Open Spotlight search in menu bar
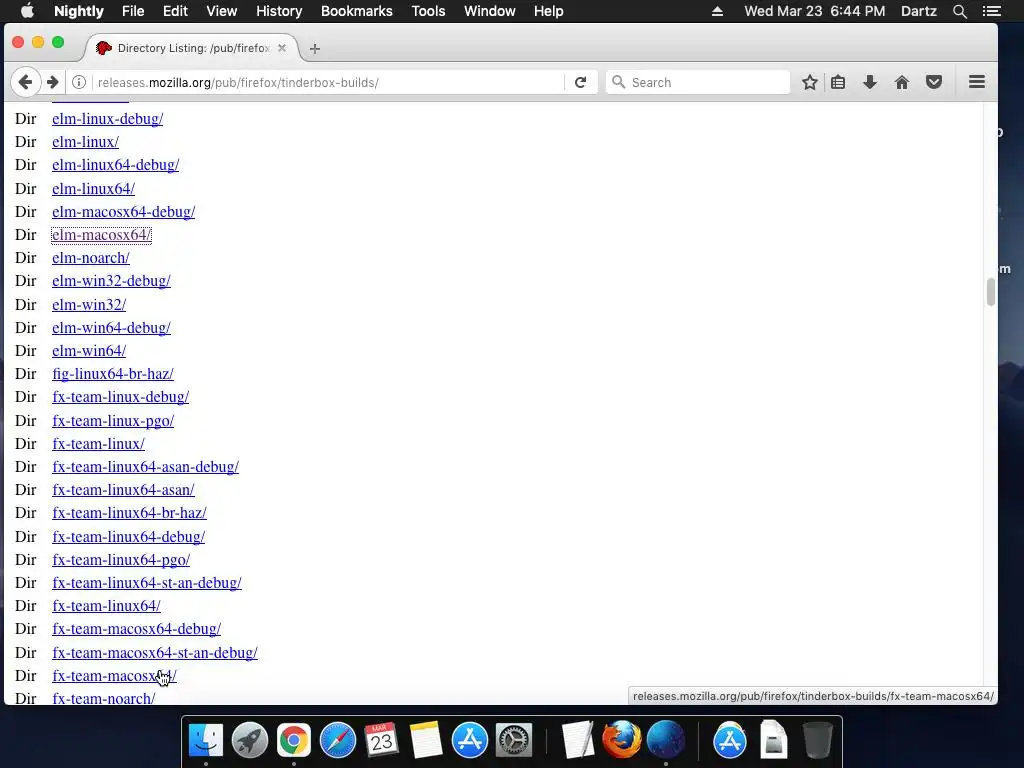This screenshot has height=768, width=1024. coord(960,11)
